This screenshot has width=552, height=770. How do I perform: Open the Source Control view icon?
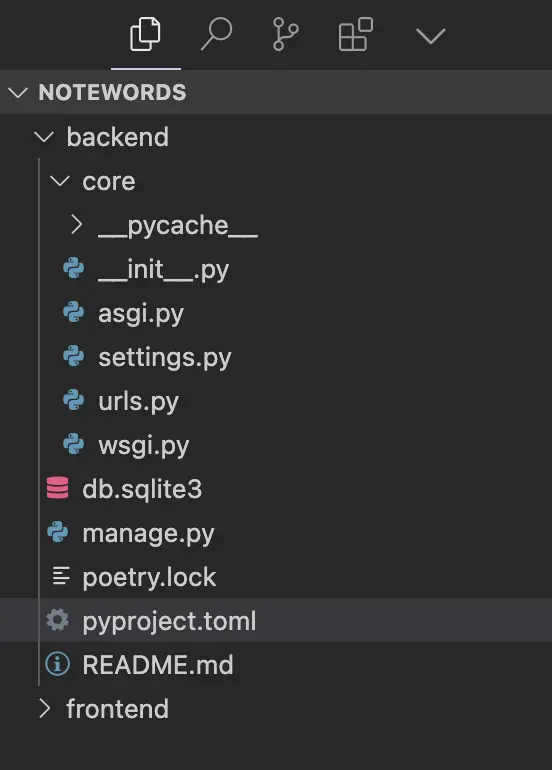coord(285,34)
